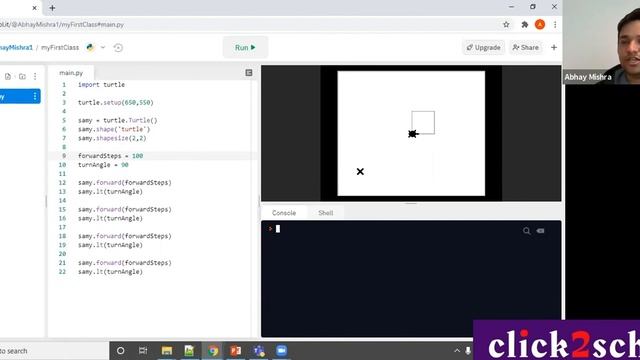Click the address bar URL

click(62, 24)
